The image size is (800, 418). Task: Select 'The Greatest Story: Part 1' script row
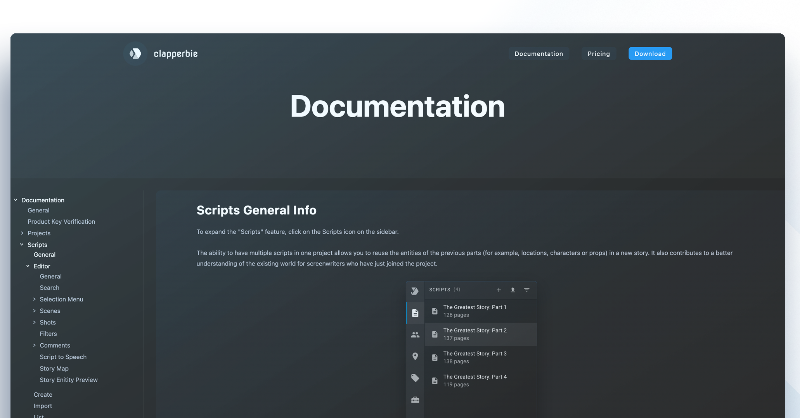[481, 311]
